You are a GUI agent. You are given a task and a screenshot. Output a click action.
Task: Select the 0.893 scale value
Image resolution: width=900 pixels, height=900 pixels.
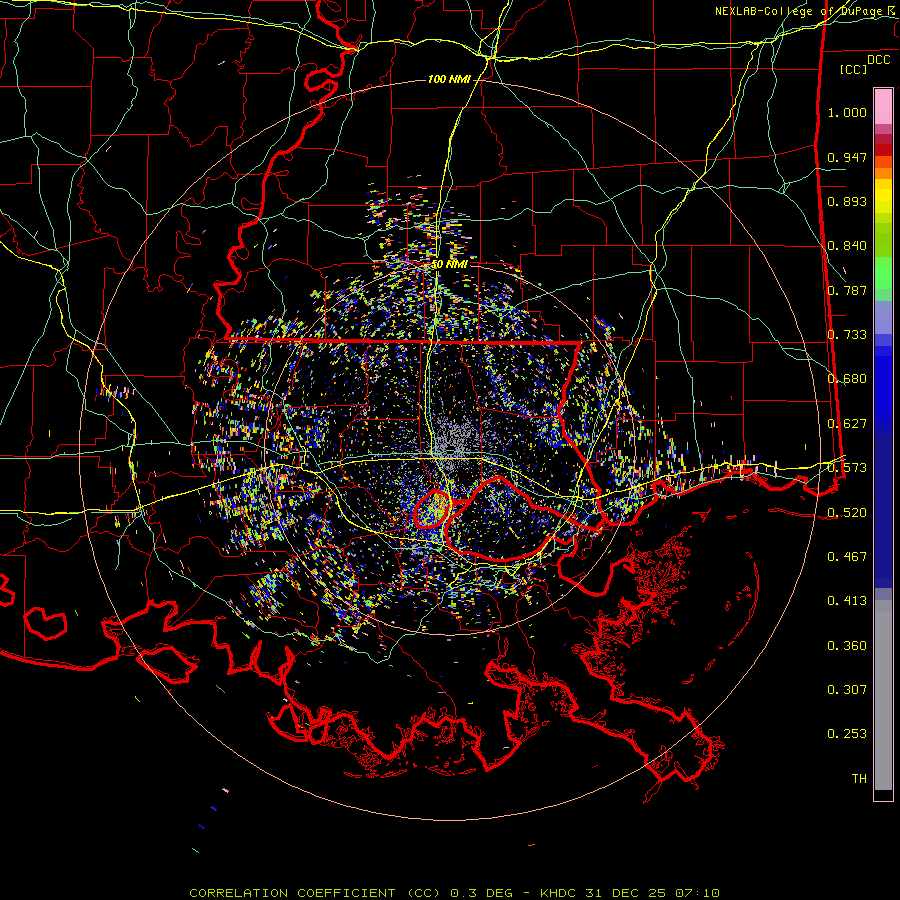point(847,201)
